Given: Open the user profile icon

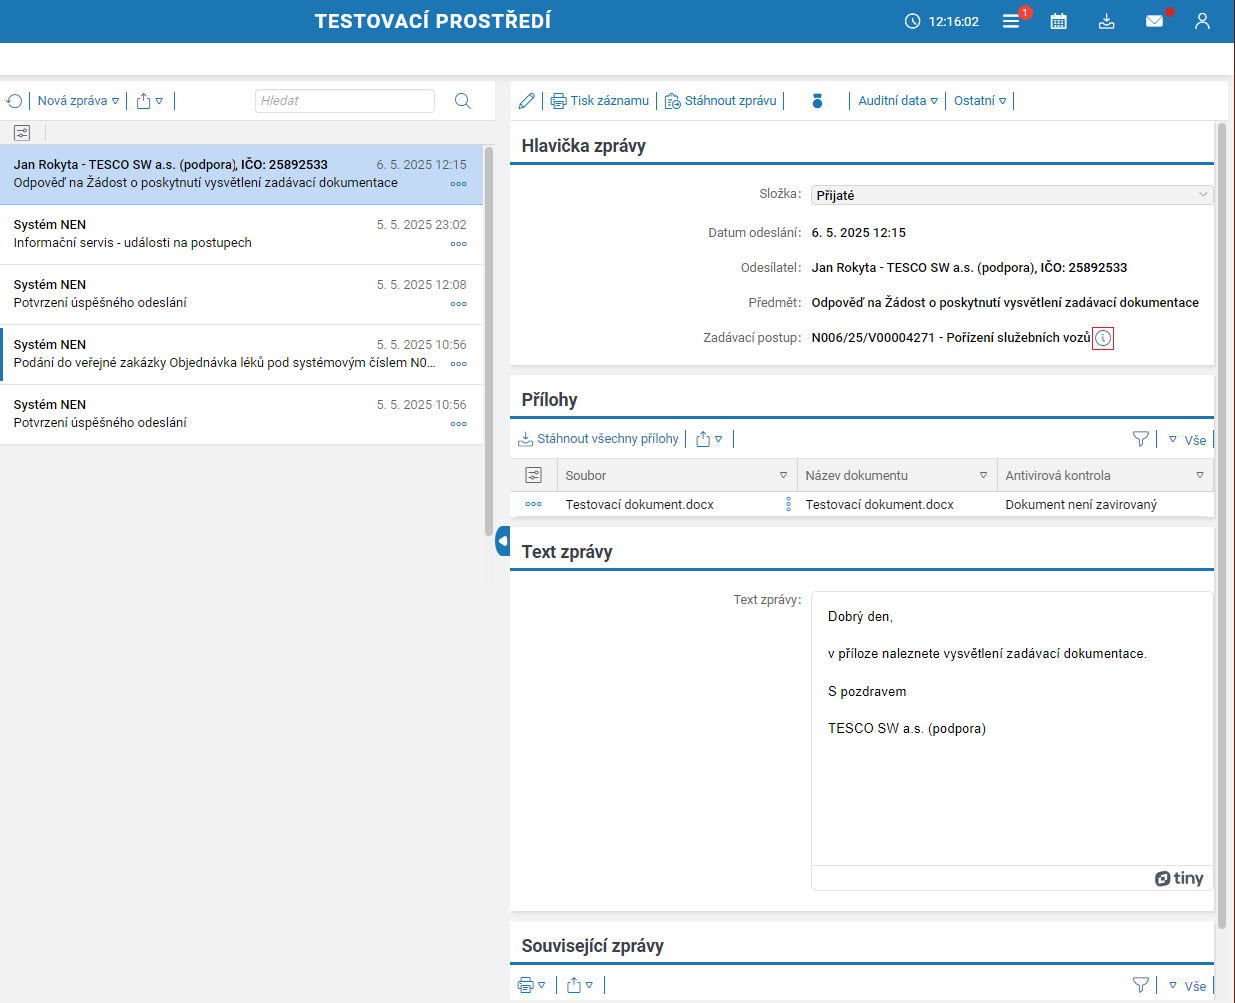Looking at the screenshot, I should 1202,21.
